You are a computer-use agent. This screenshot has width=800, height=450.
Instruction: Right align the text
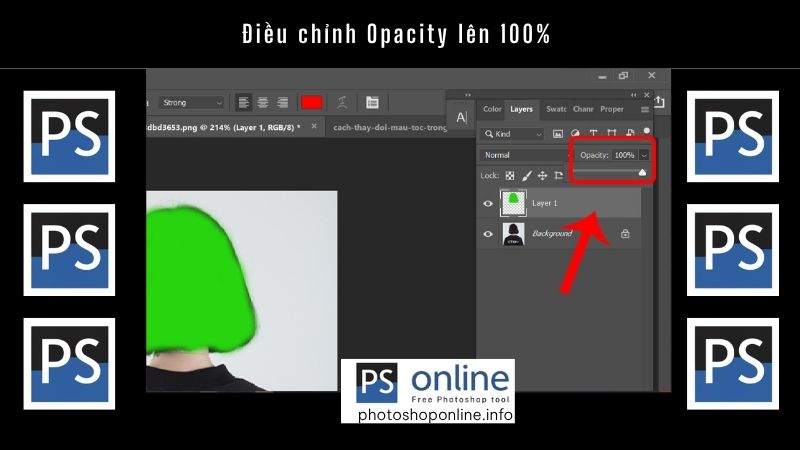pyautogui.click(x=282, y=103)
